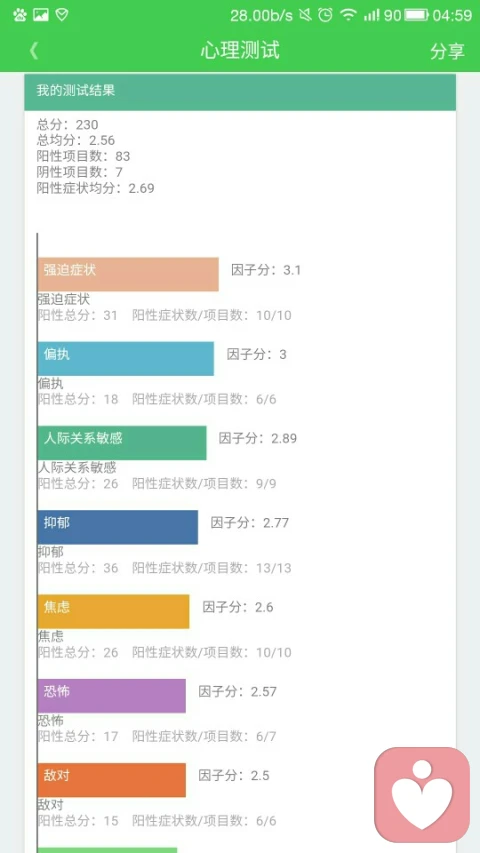Screen dimensions: 480x853
Task: Tap the 分享 share button
Action: 447,51
